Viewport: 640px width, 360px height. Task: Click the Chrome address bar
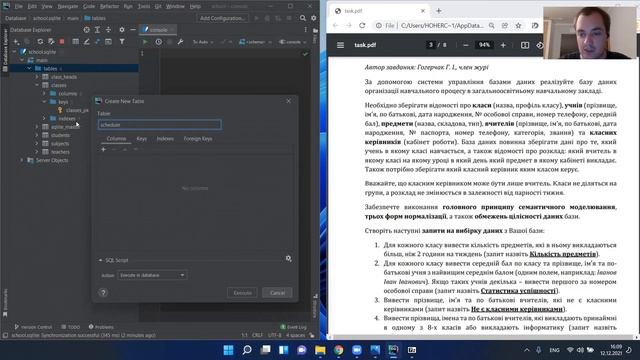442,25
